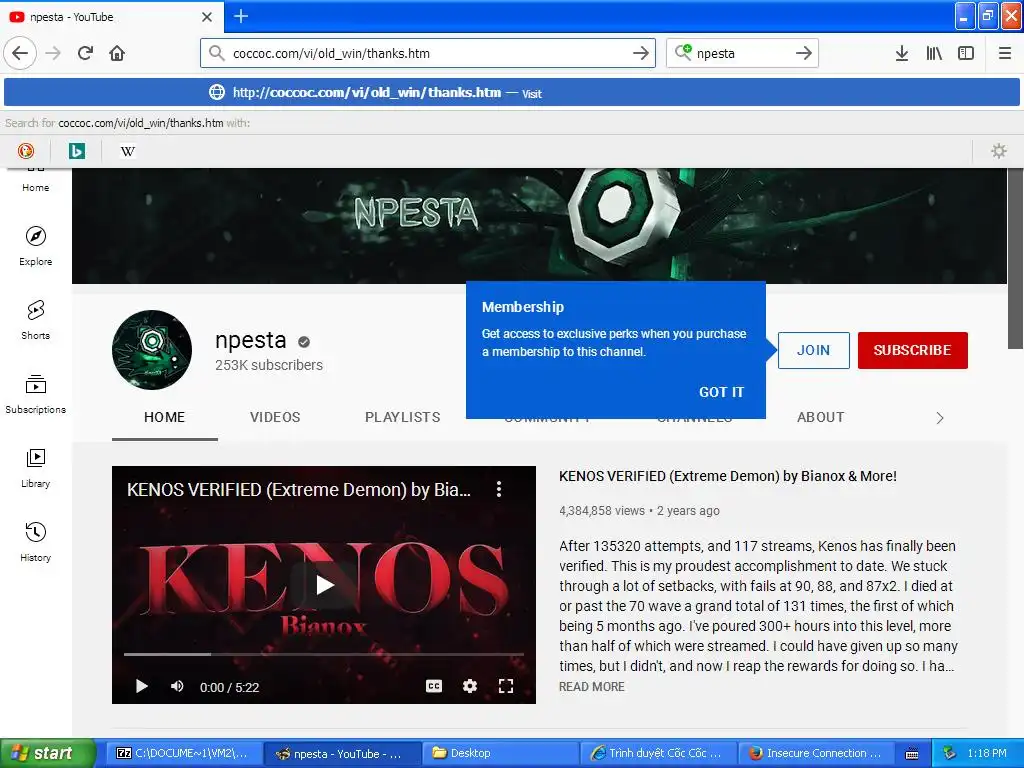Viewport: 1024px width, 768px height.
Task: Visit the coccoc.com URL suggestion
Action: click(x=511, y=92)
